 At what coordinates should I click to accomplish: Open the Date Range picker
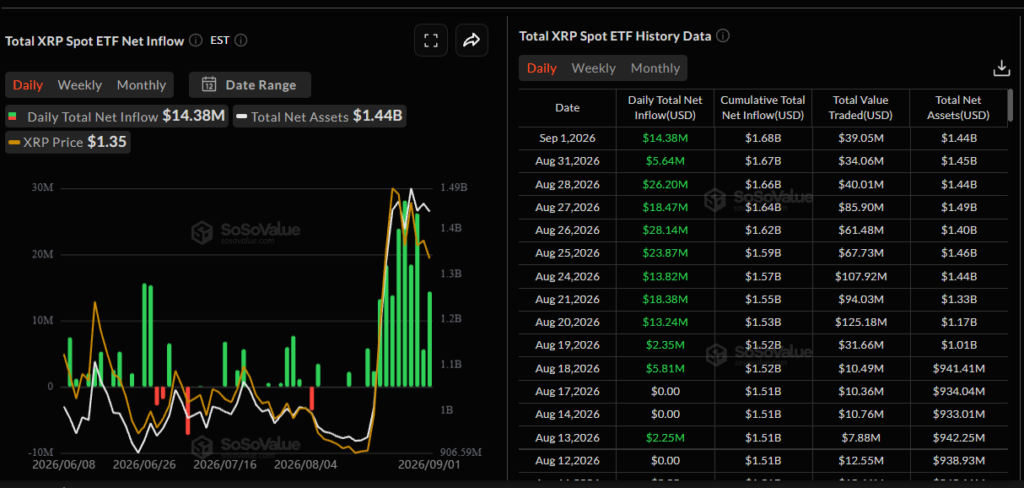250,85
